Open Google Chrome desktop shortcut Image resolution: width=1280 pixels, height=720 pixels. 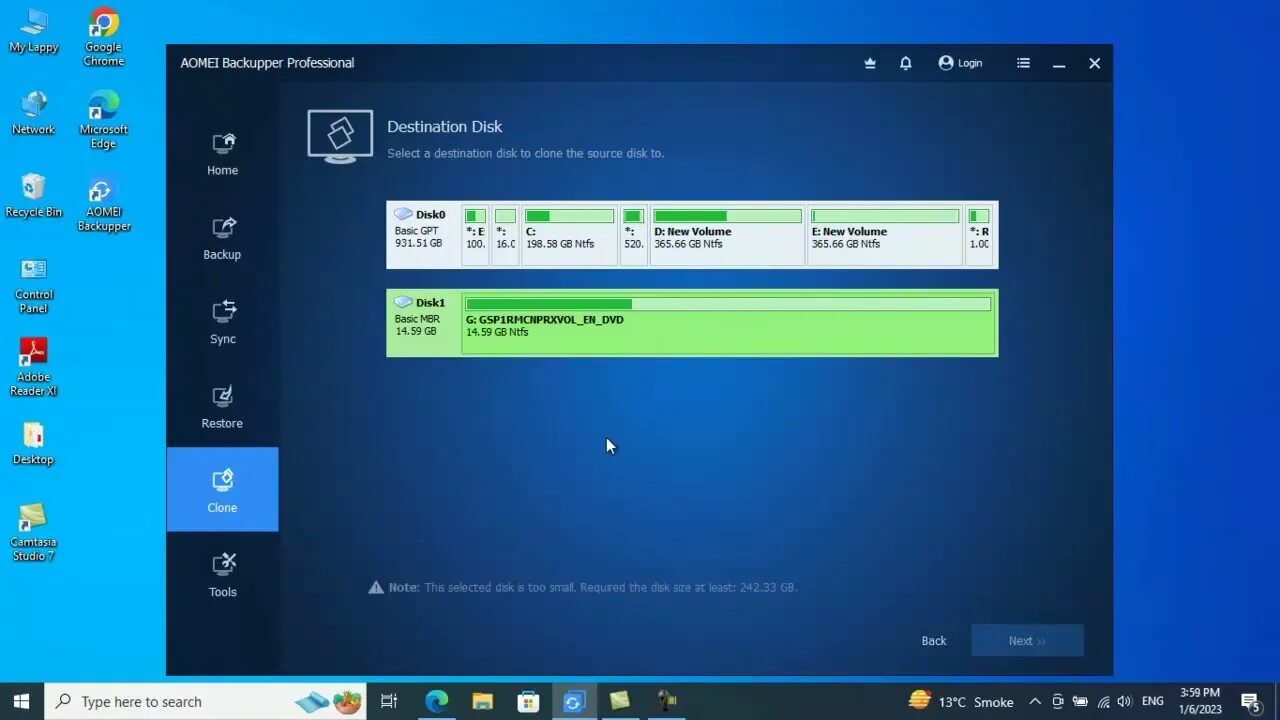coord(103,38)
